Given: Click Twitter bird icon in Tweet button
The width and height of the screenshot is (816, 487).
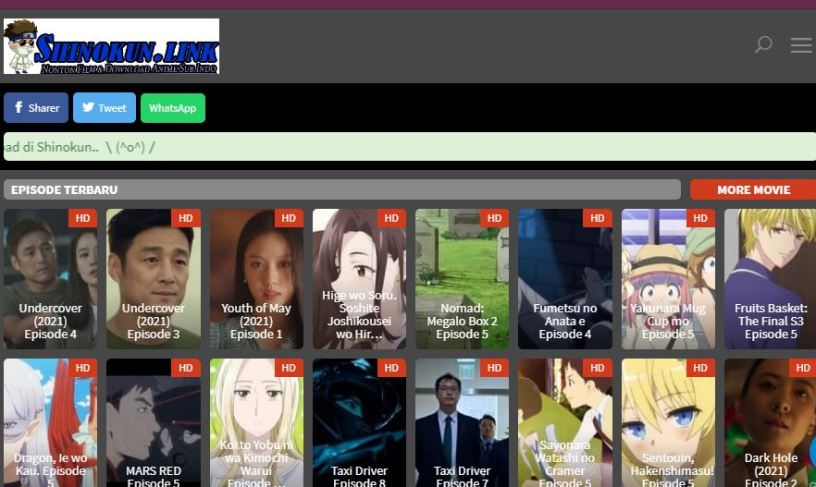Looking at the screenshot, I should 88,107.
